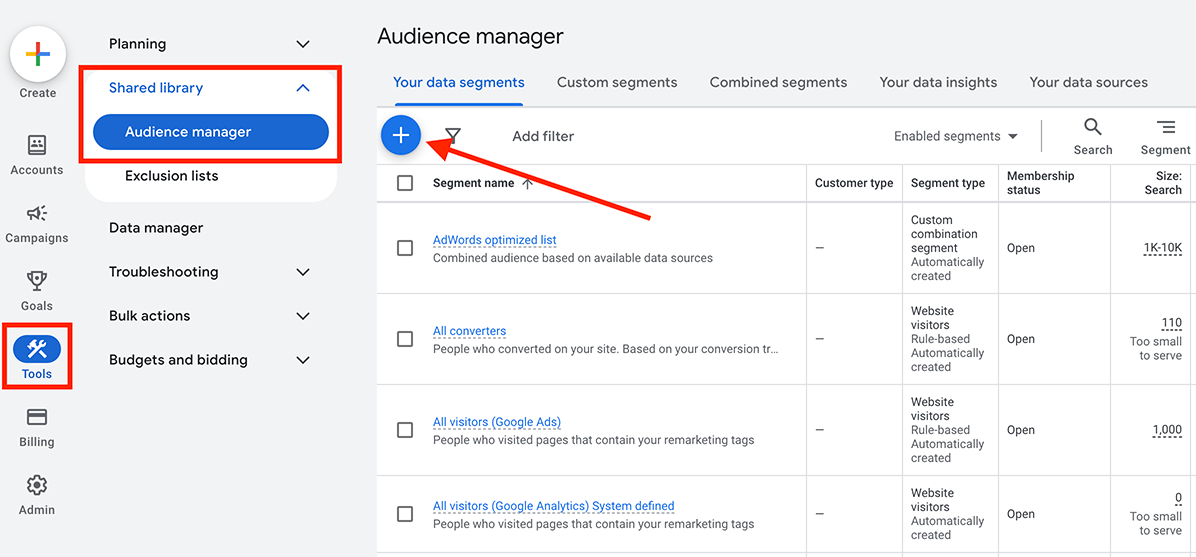The width and height of the screenshot is (1196, 557).
Task: Open the Billing card icon
Action: click(x=37, y=417)
